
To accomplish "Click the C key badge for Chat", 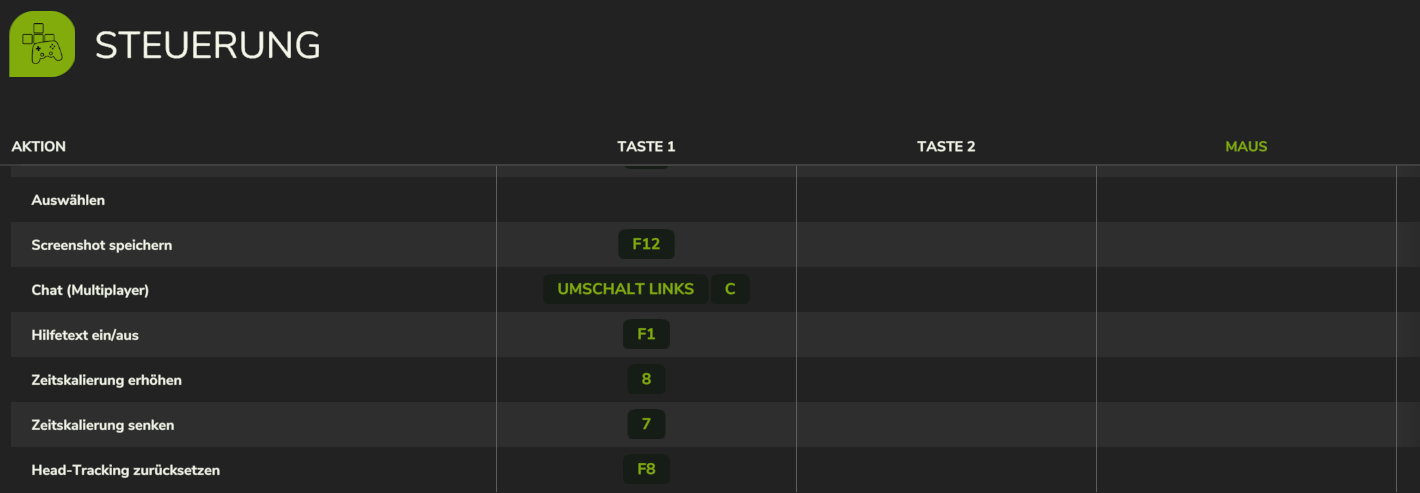I will click(x=730, y=290).
